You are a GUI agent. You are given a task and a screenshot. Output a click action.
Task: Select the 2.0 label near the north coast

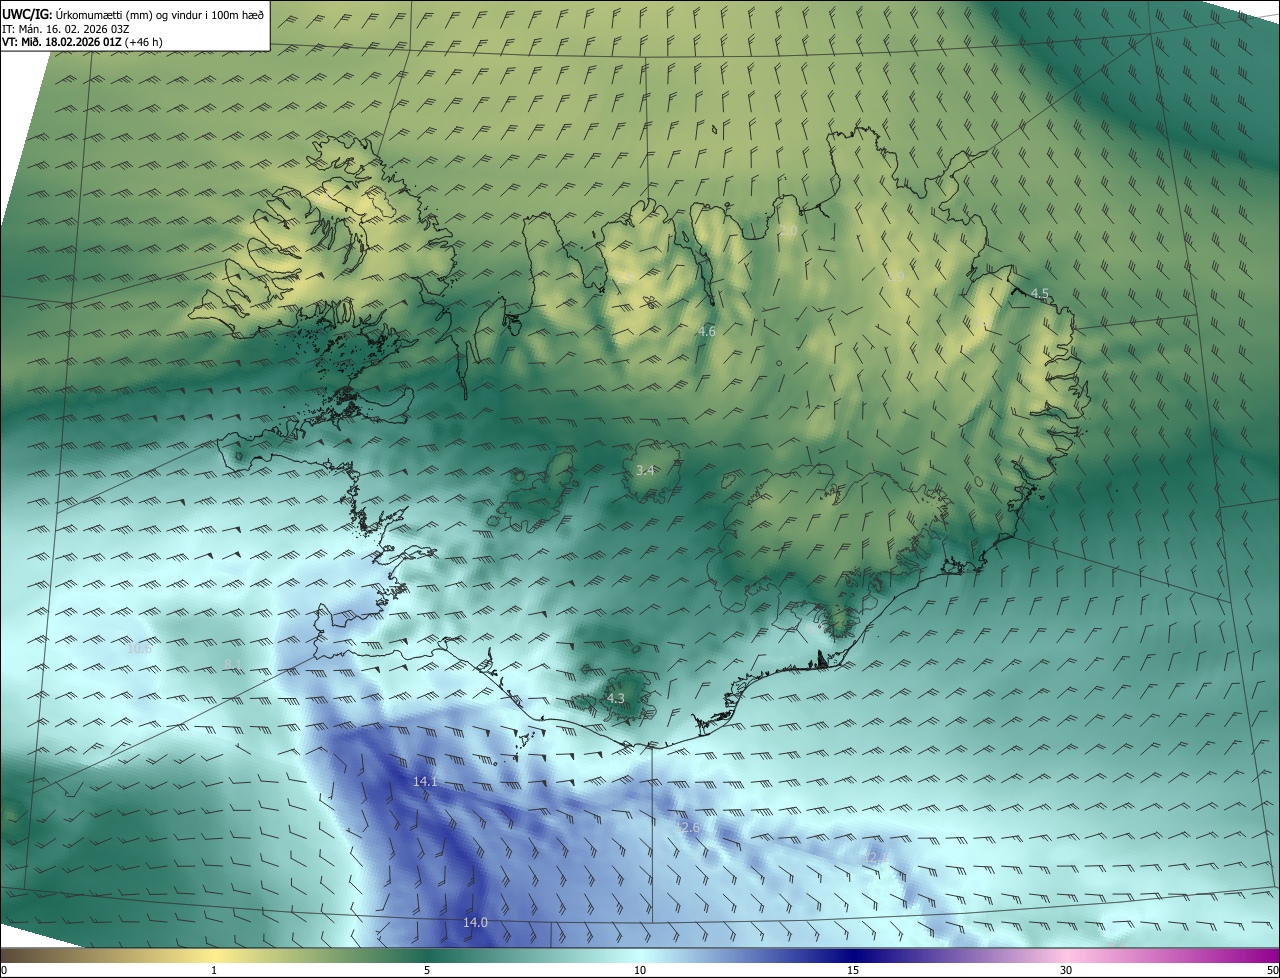788,231
